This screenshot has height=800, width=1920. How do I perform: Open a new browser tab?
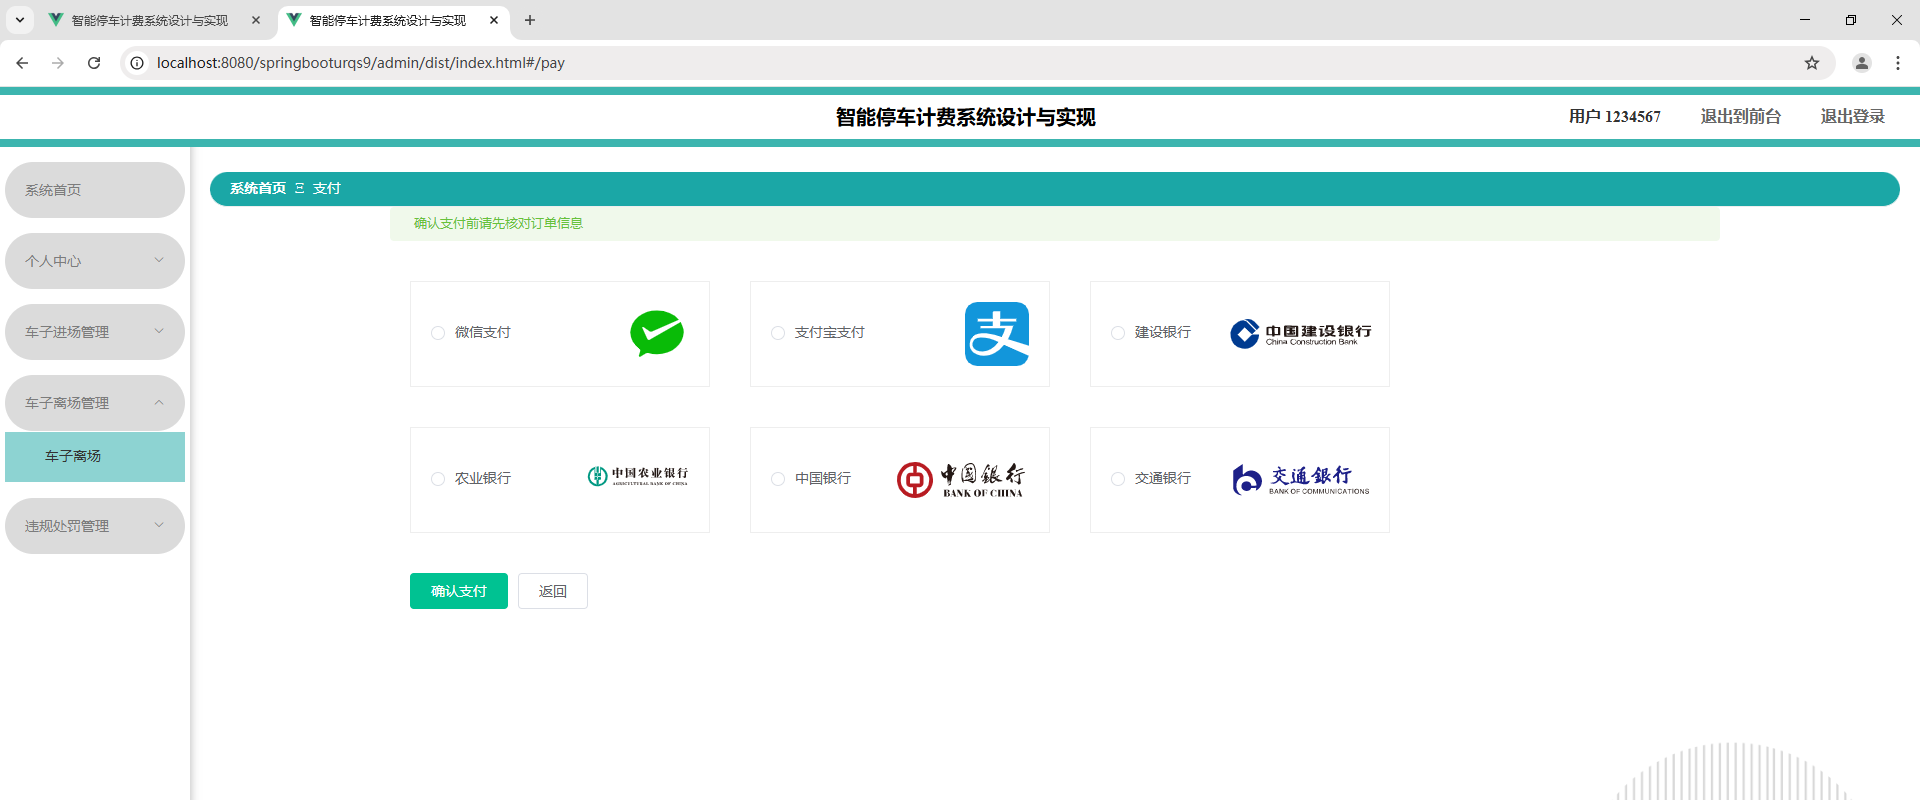(x=530, y=20)
